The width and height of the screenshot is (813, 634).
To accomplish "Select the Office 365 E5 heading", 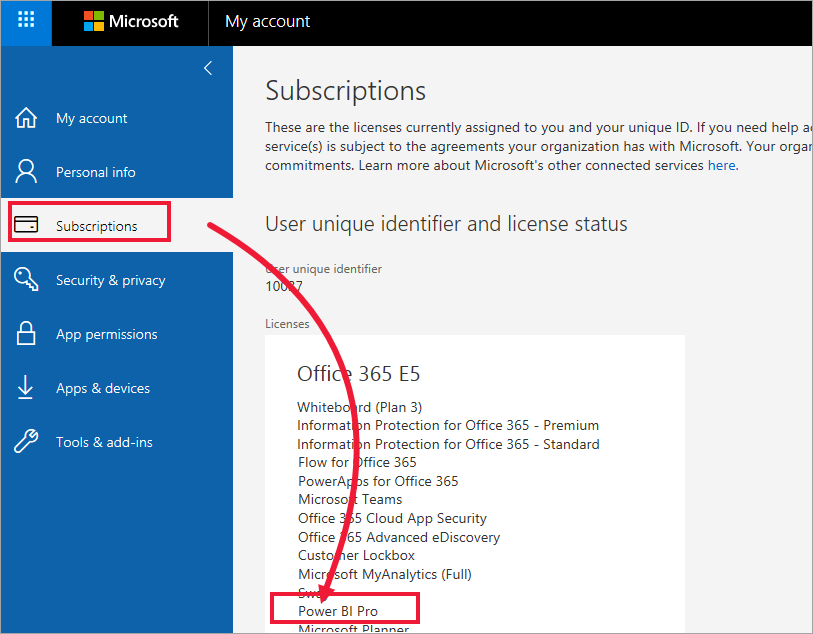I will [359, 373].
